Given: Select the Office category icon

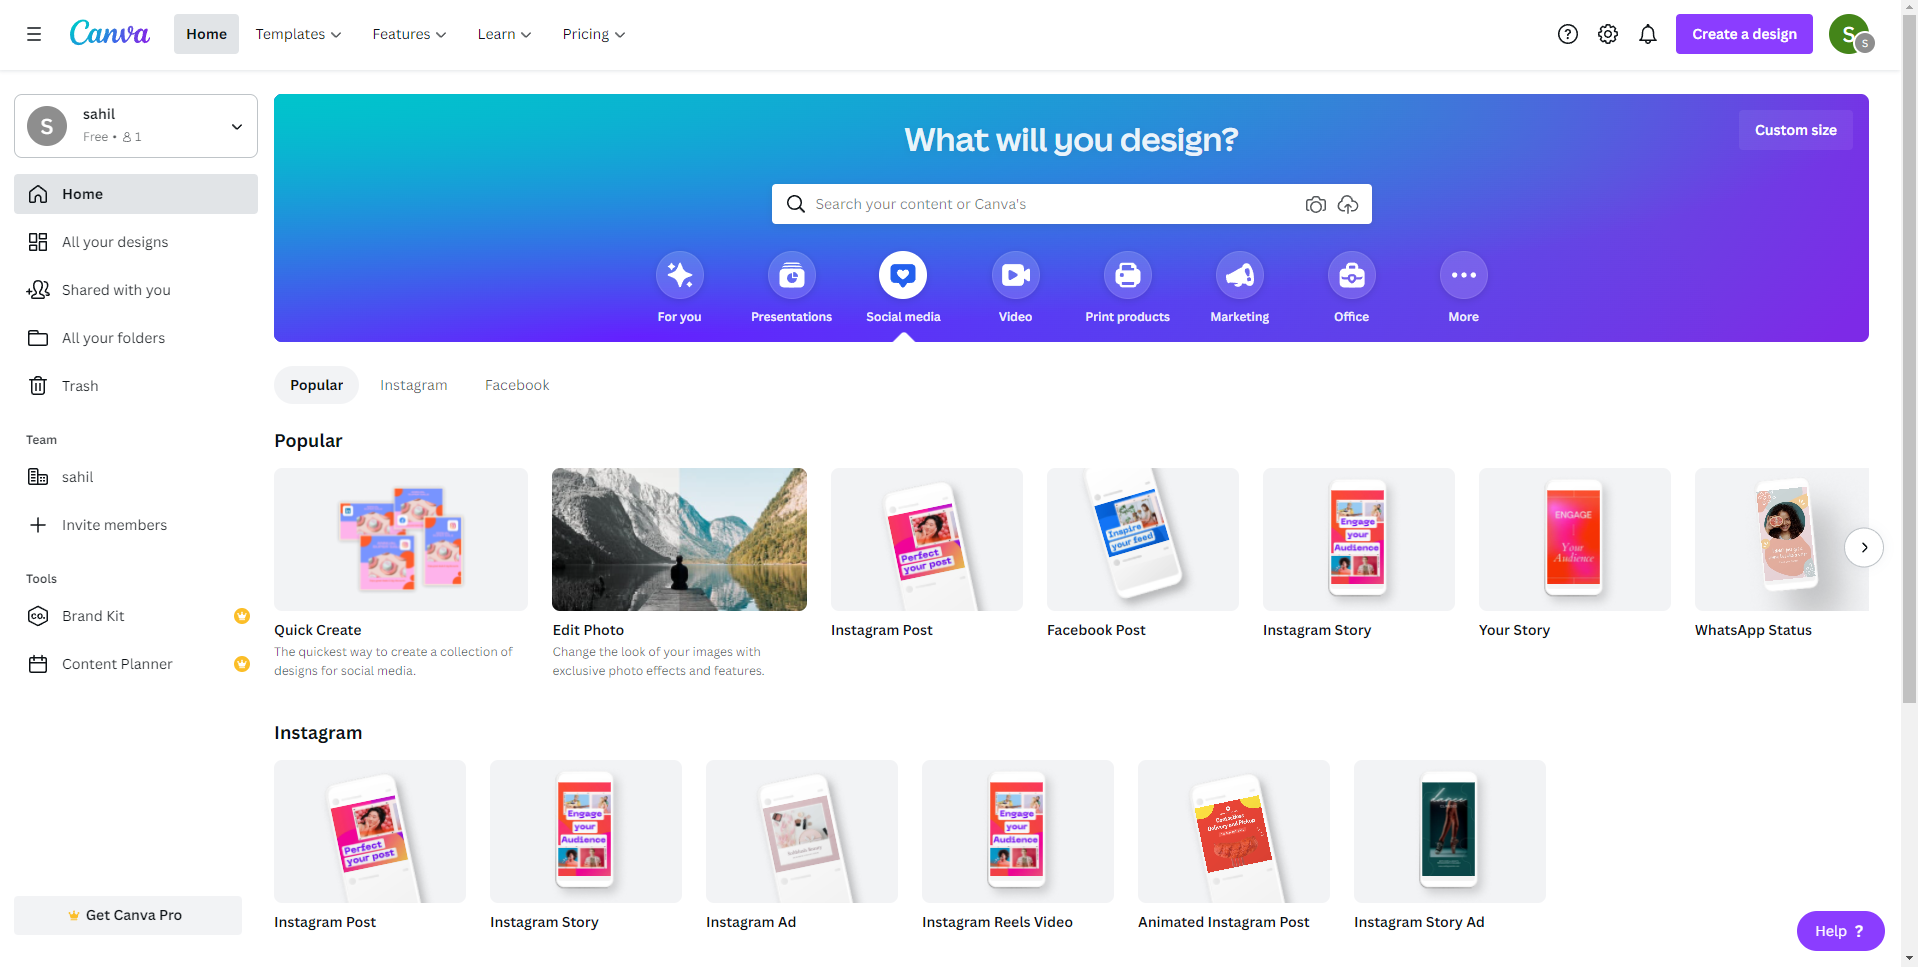Looking at the screenshot, I should click(1352, 275).
